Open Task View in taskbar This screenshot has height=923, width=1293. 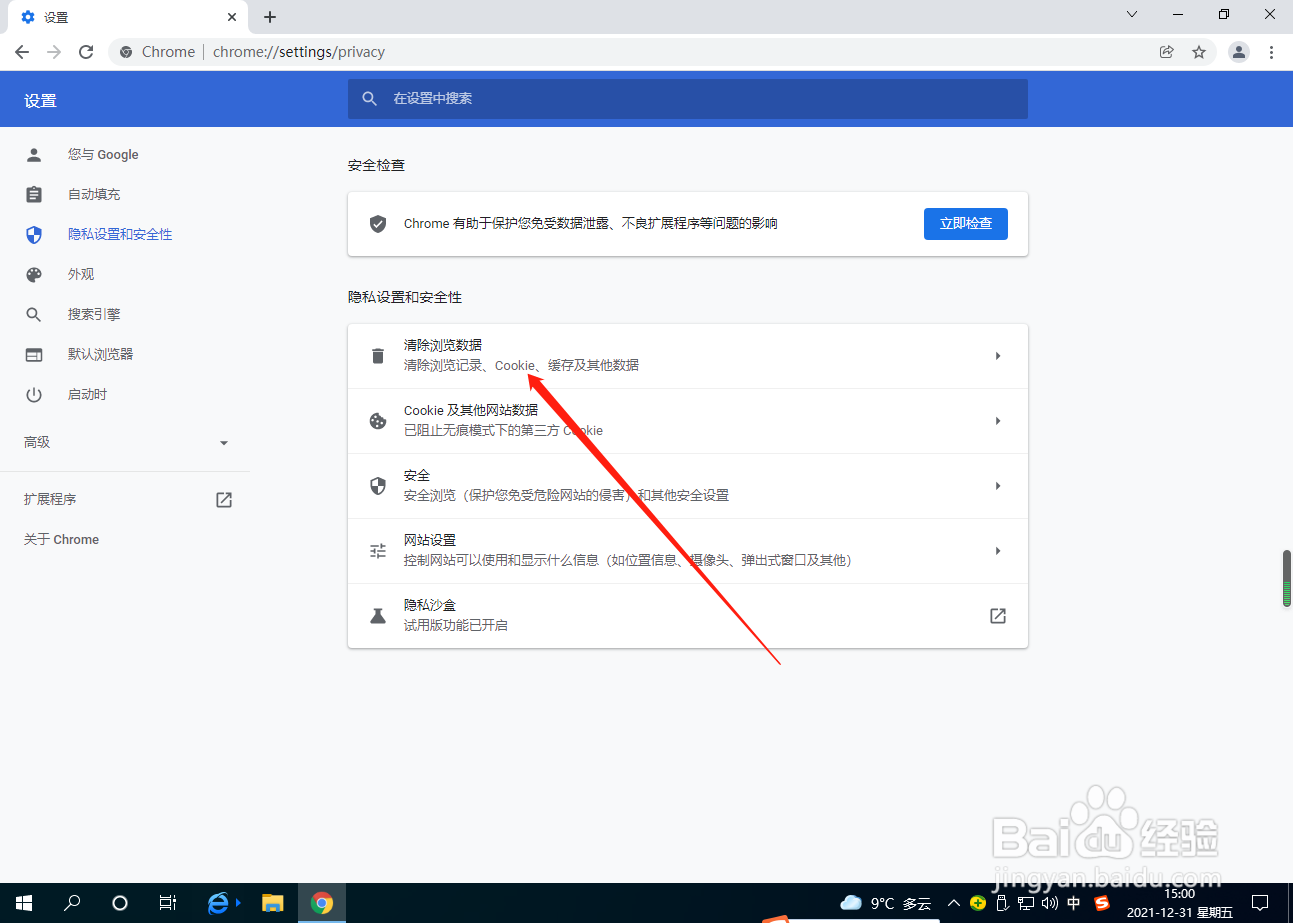point(168,903)
